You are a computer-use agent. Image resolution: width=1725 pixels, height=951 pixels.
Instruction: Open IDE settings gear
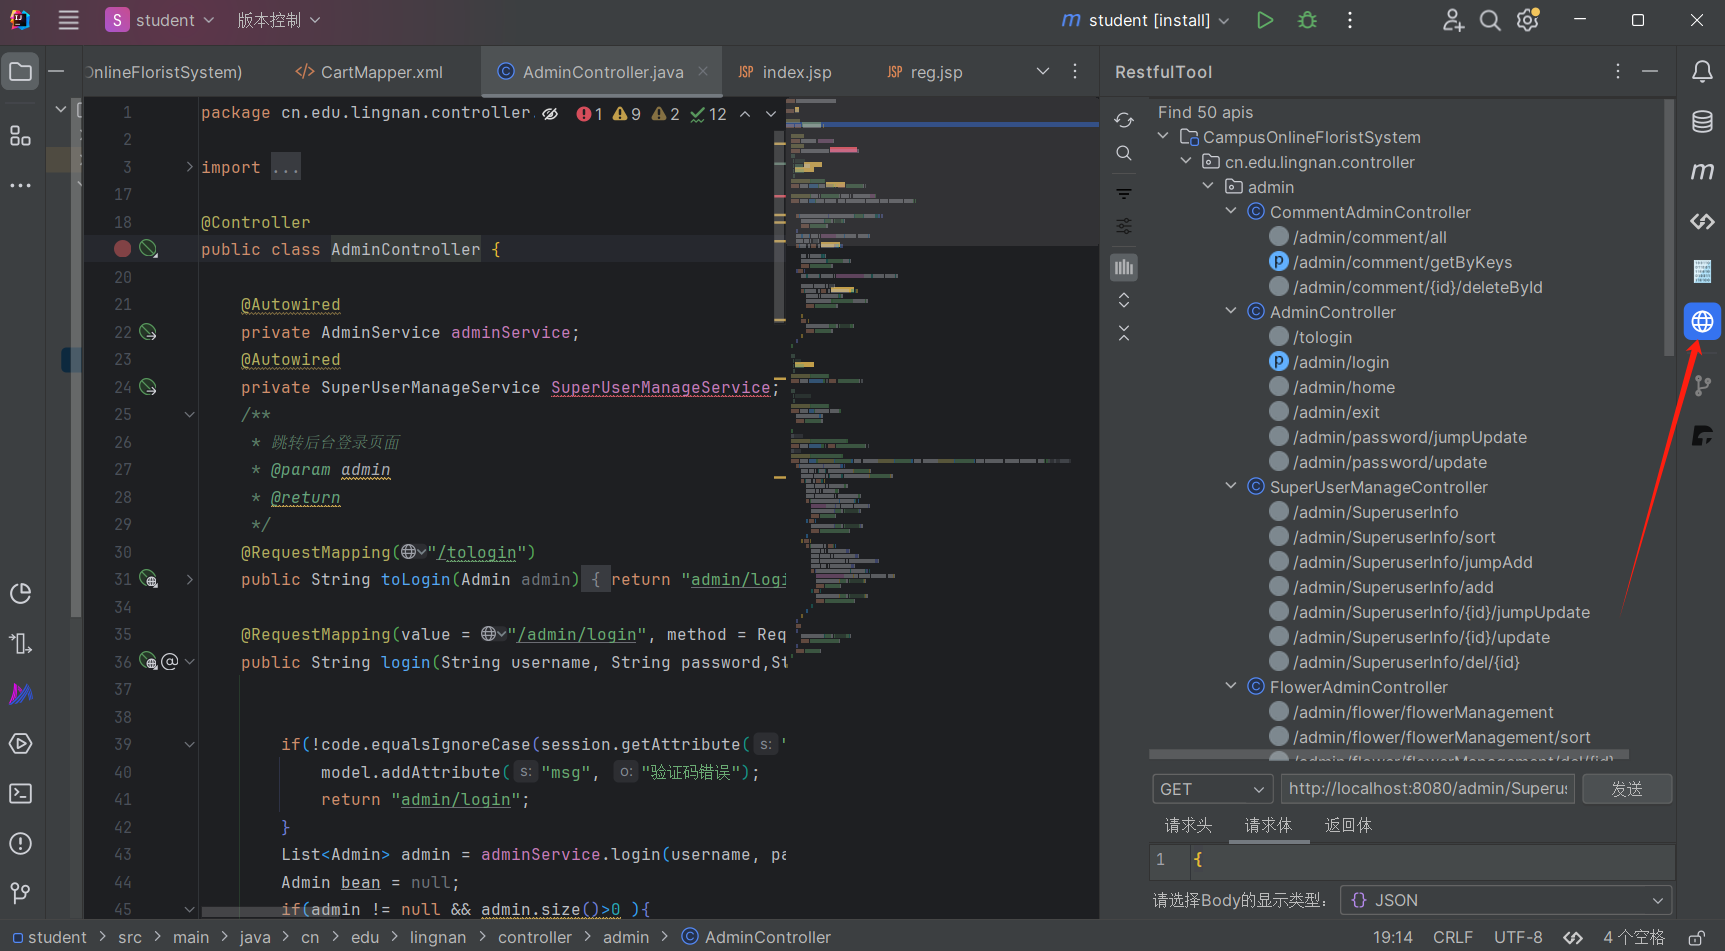pyautogui.click(x=1527, y=20)
